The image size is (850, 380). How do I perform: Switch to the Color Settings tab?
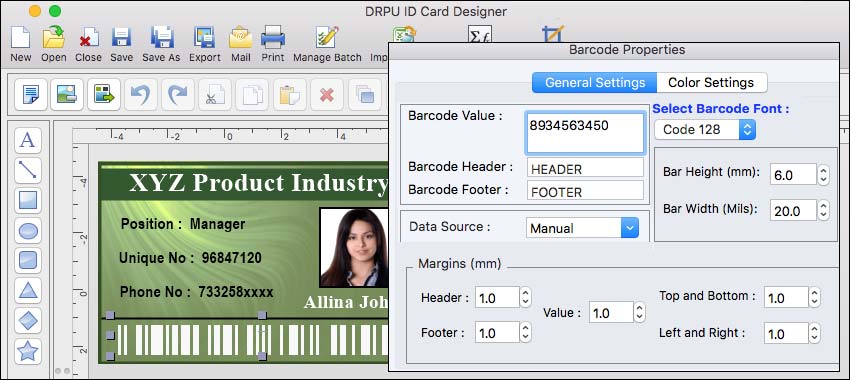(711, 82)
